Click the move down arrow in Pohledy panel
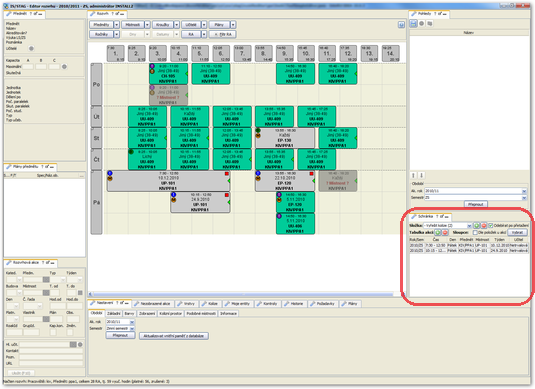The image size is (535, 389). pos(421,175)
